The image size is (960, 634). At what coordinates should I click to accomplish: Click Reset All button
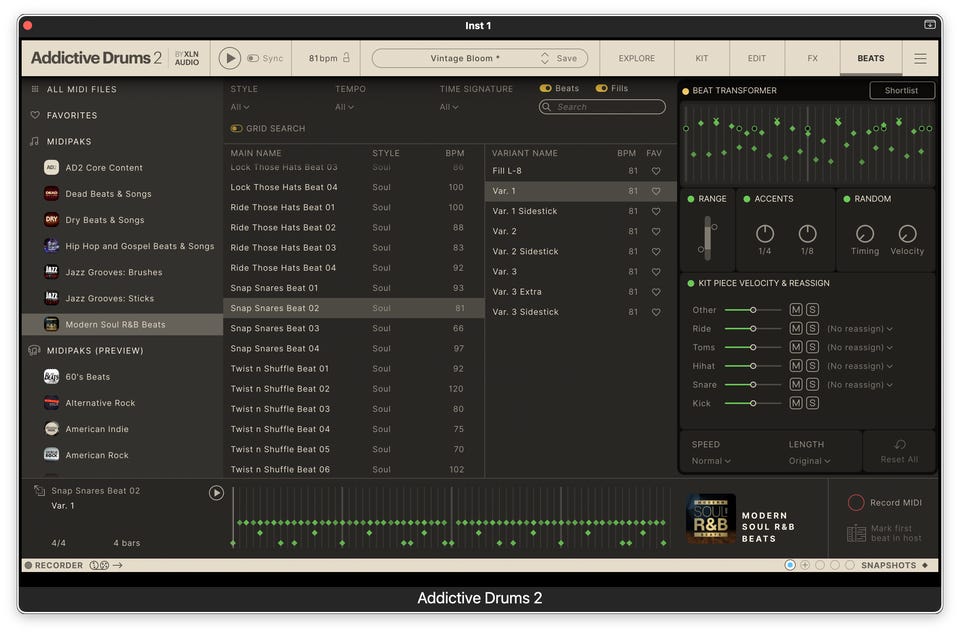click(x=899, y=452)
